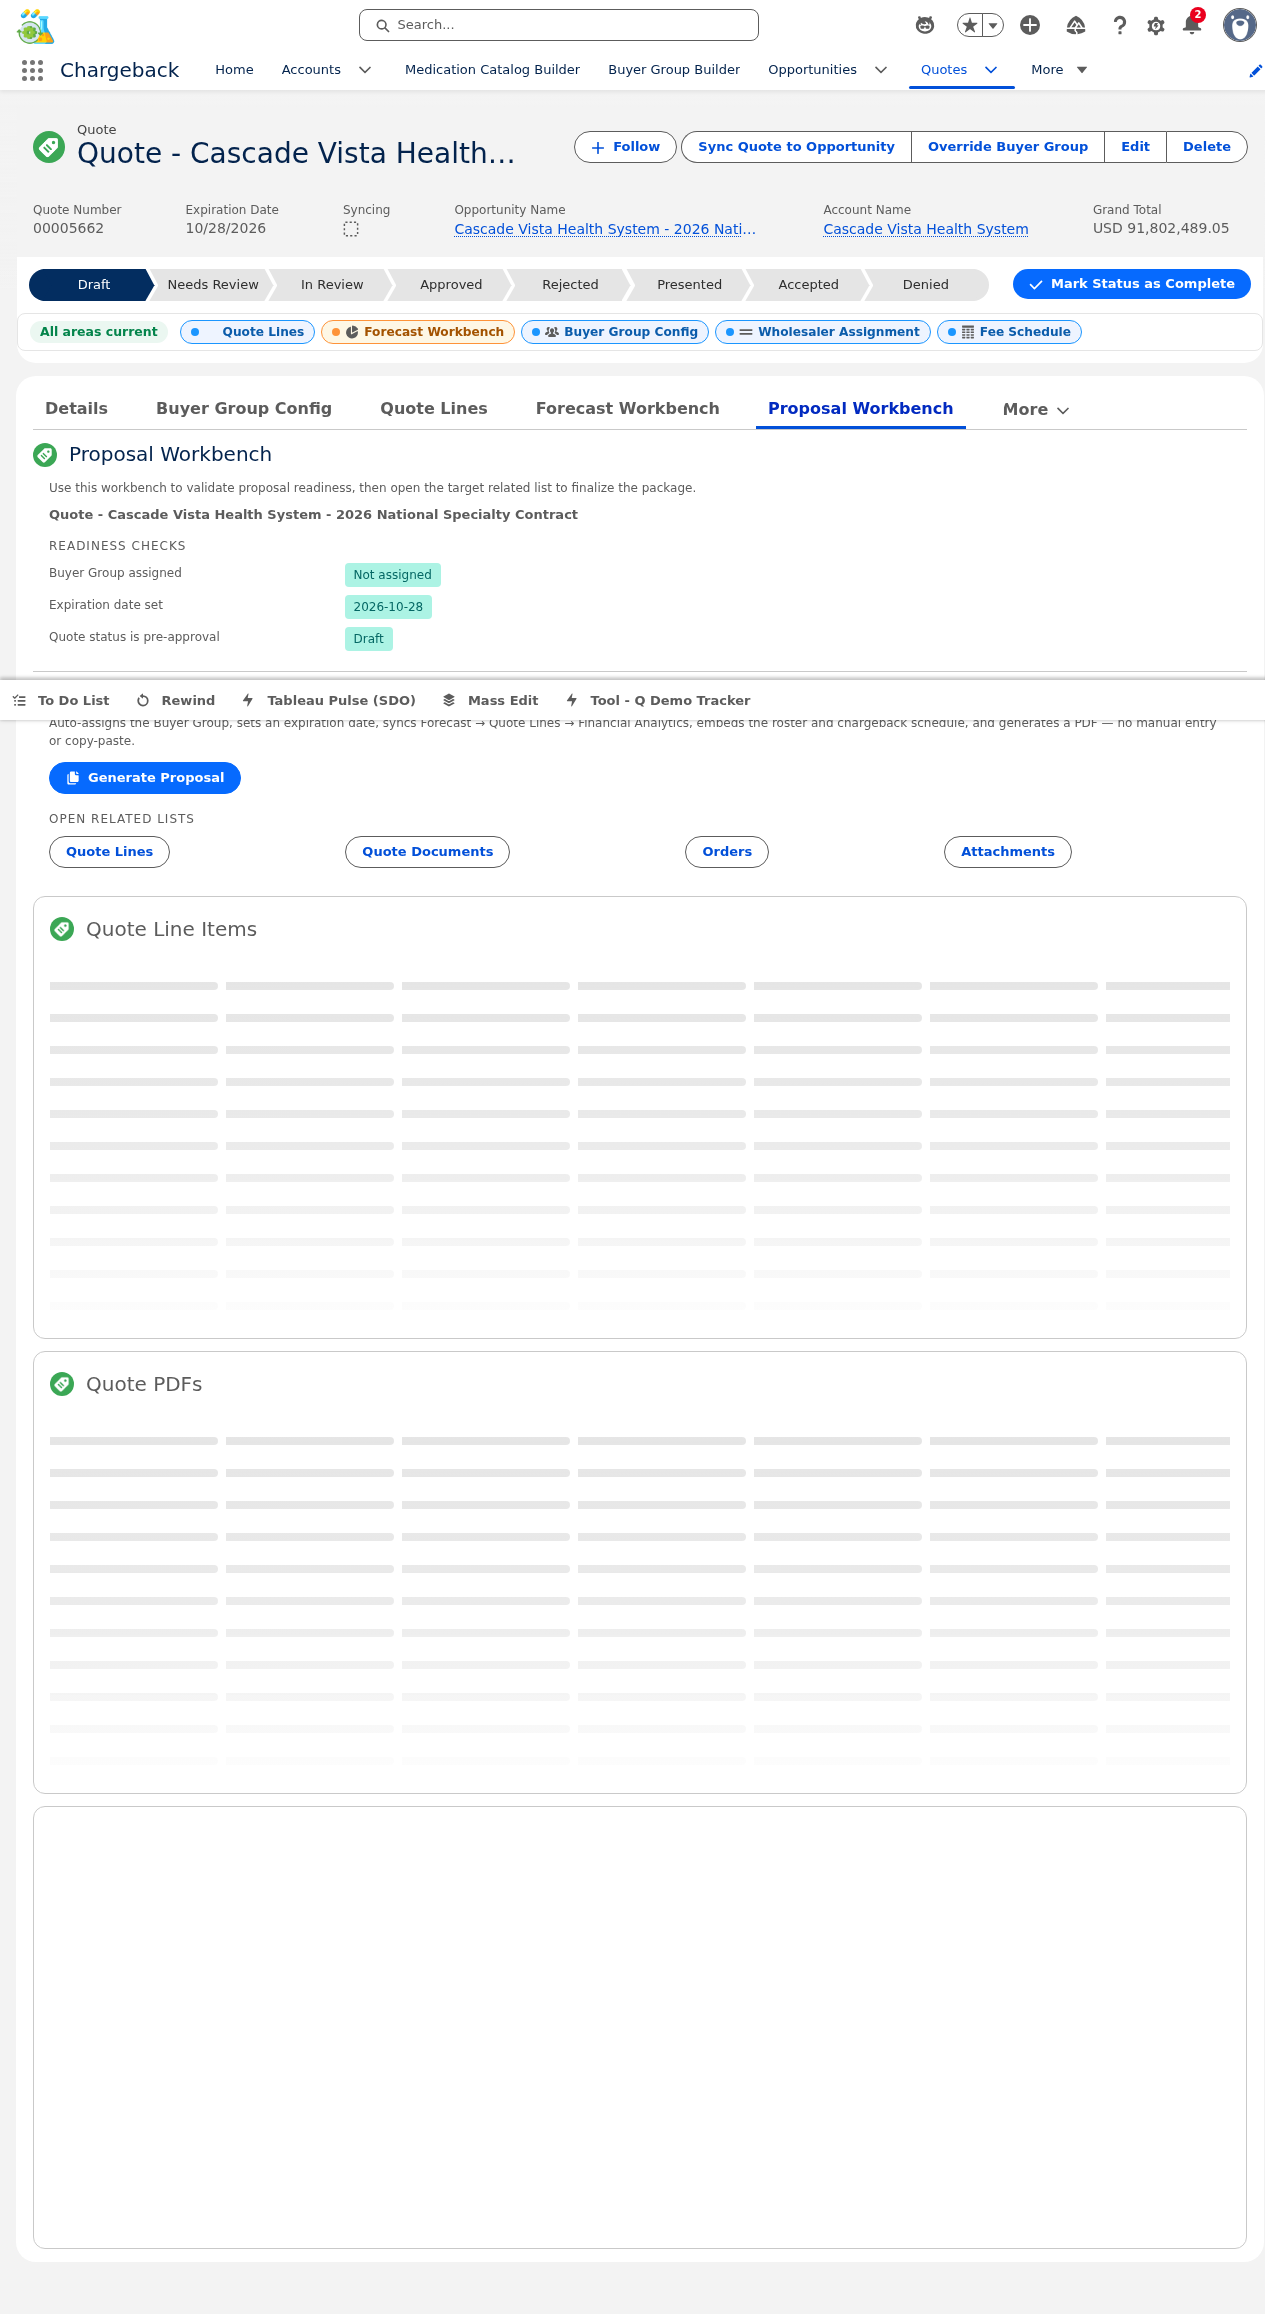Open the Accounts nav tab
1265x2314 pixels.
pos(311,70)
